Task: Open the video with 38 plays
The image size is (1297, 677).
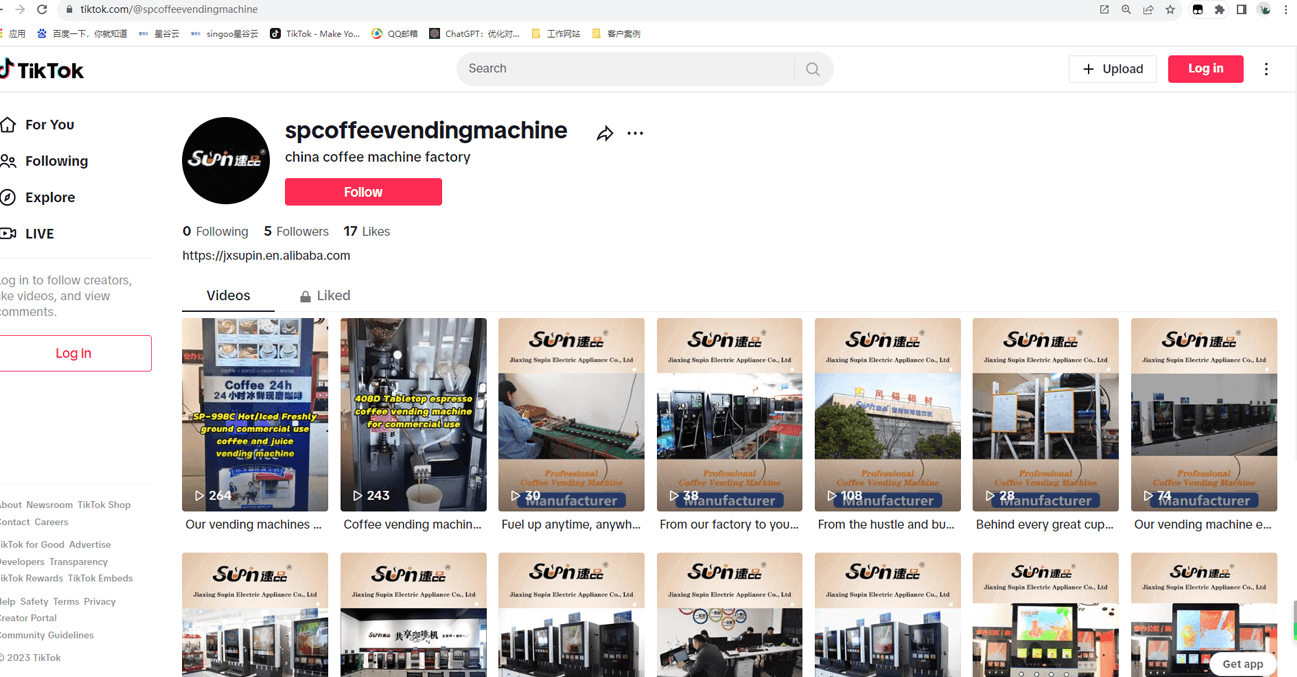Action: [x=729, y=415]
